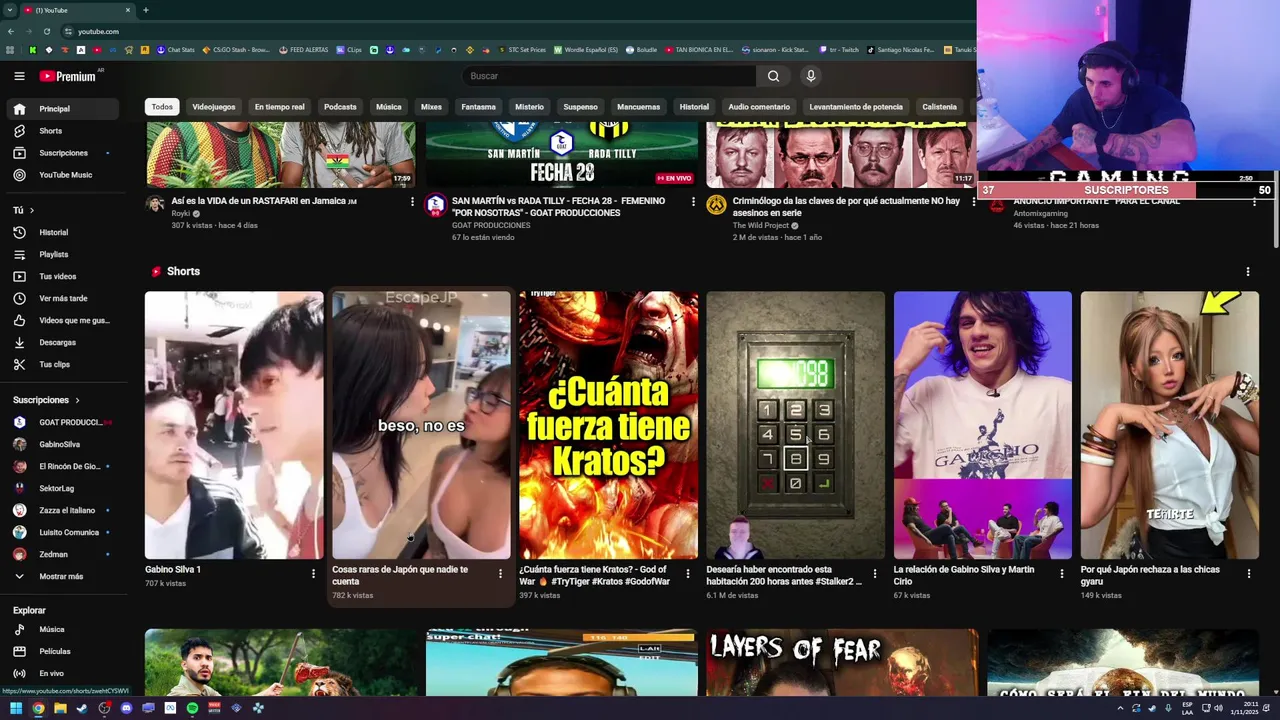Viewport: 1280px width, 720px height.
Task: Select the Todos filter chip
Action: (162, 107)
